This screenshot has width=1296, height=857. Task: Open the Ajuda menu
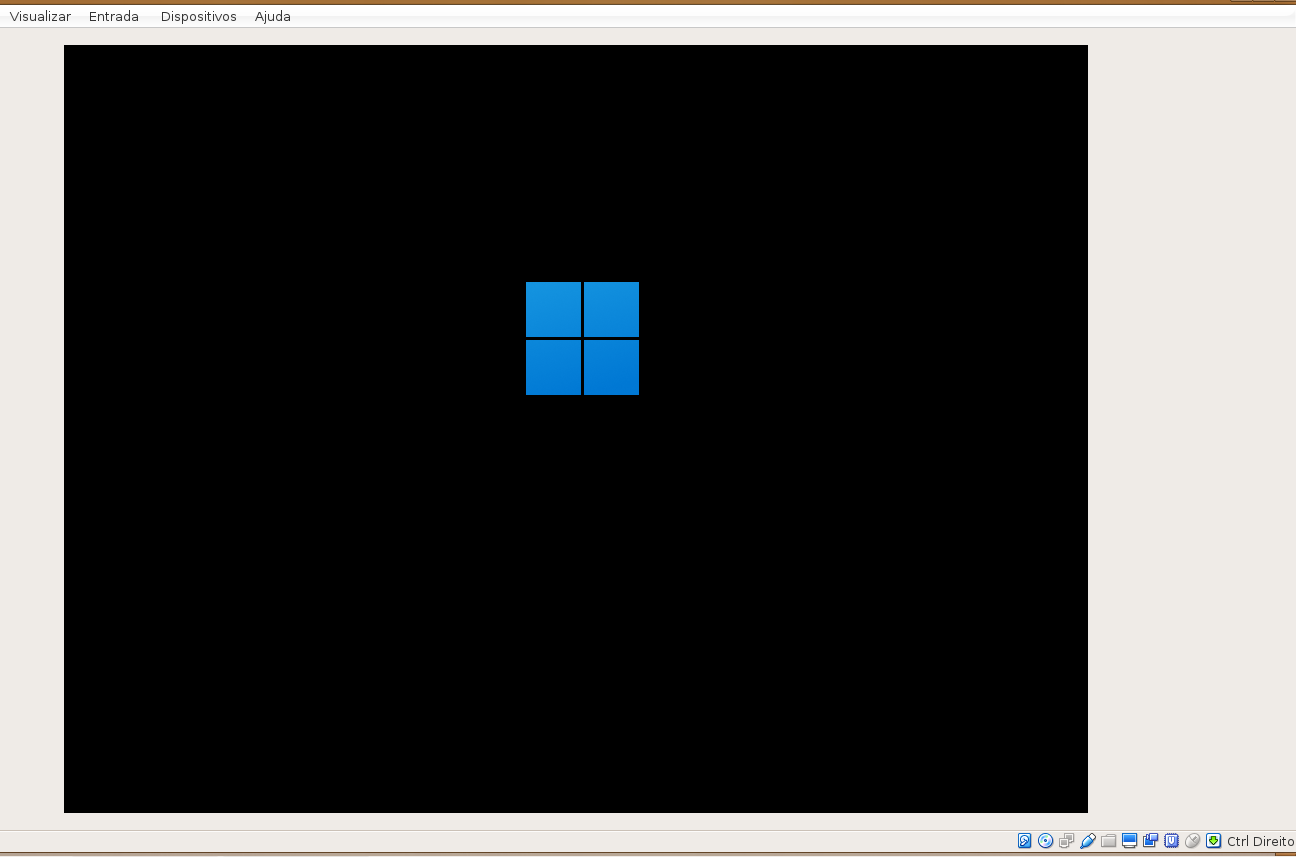(273, 17)
